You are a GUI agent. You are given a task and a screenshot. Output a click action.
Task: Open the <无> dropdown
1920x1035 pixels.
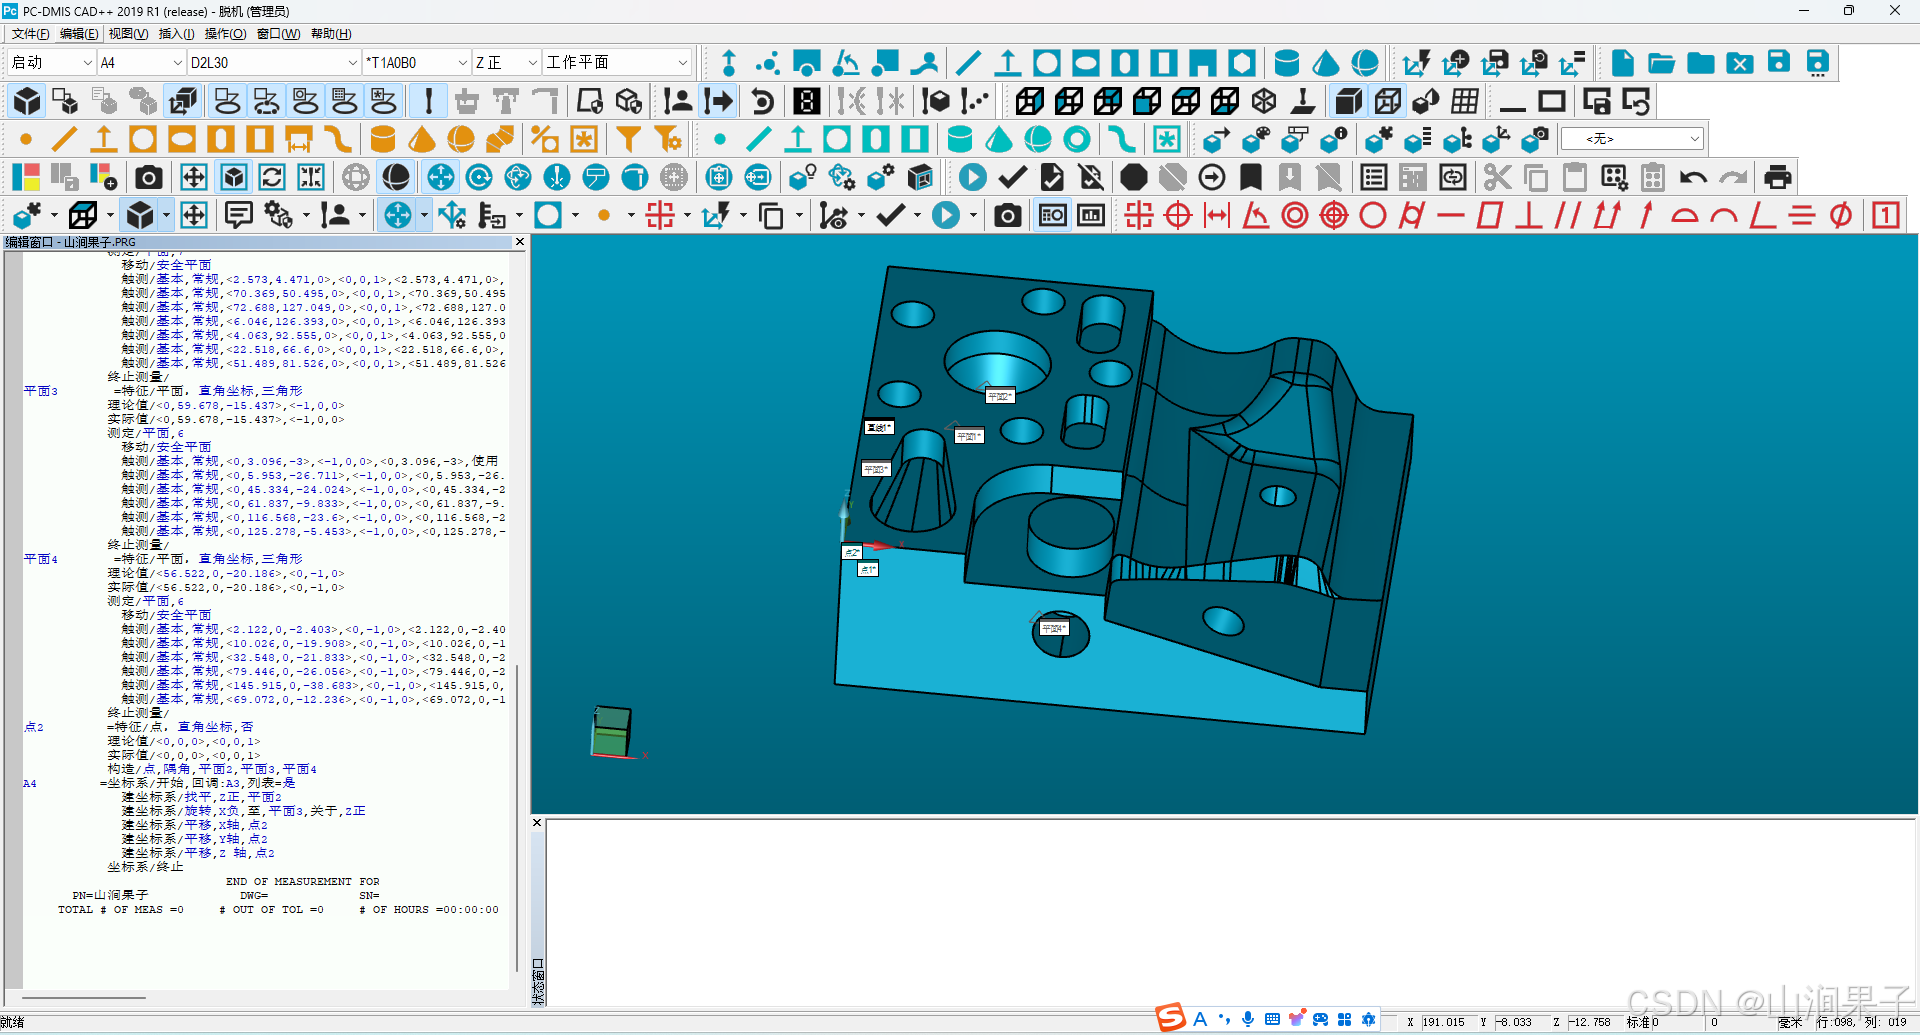(1694, 139)
